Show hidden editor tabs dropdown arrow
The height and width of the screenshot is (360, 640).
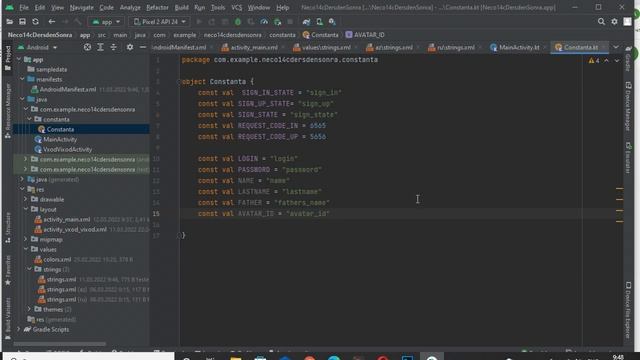pyautogui.click(x=616, y=47)
